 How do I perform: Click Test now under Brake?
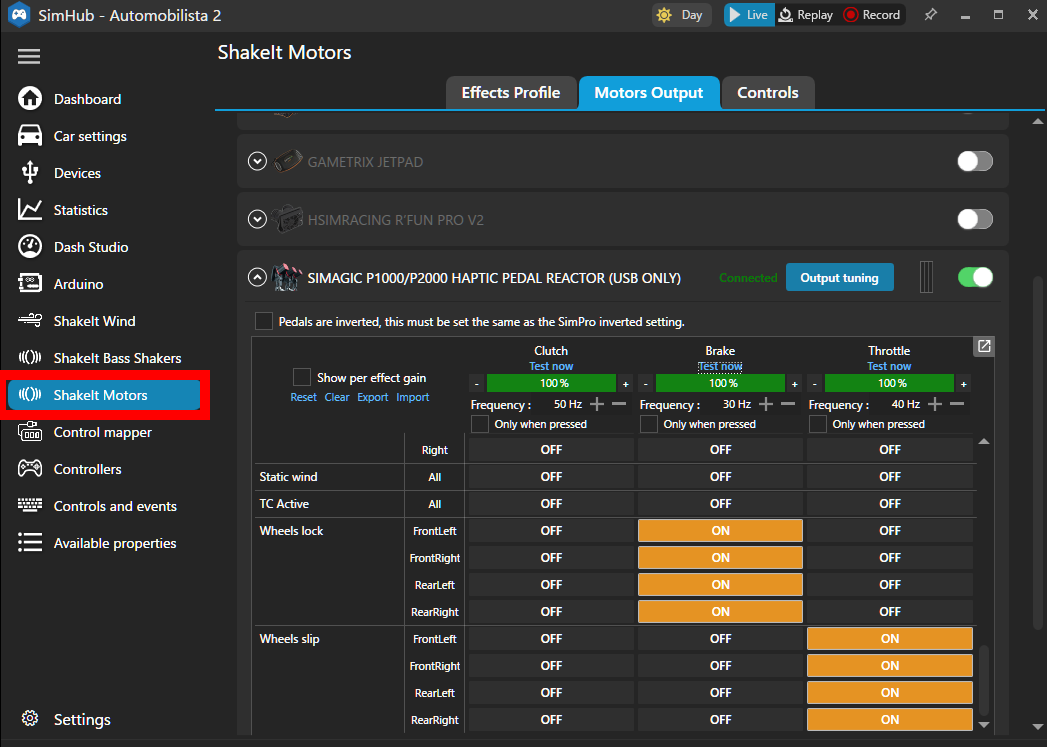[720, 366]
